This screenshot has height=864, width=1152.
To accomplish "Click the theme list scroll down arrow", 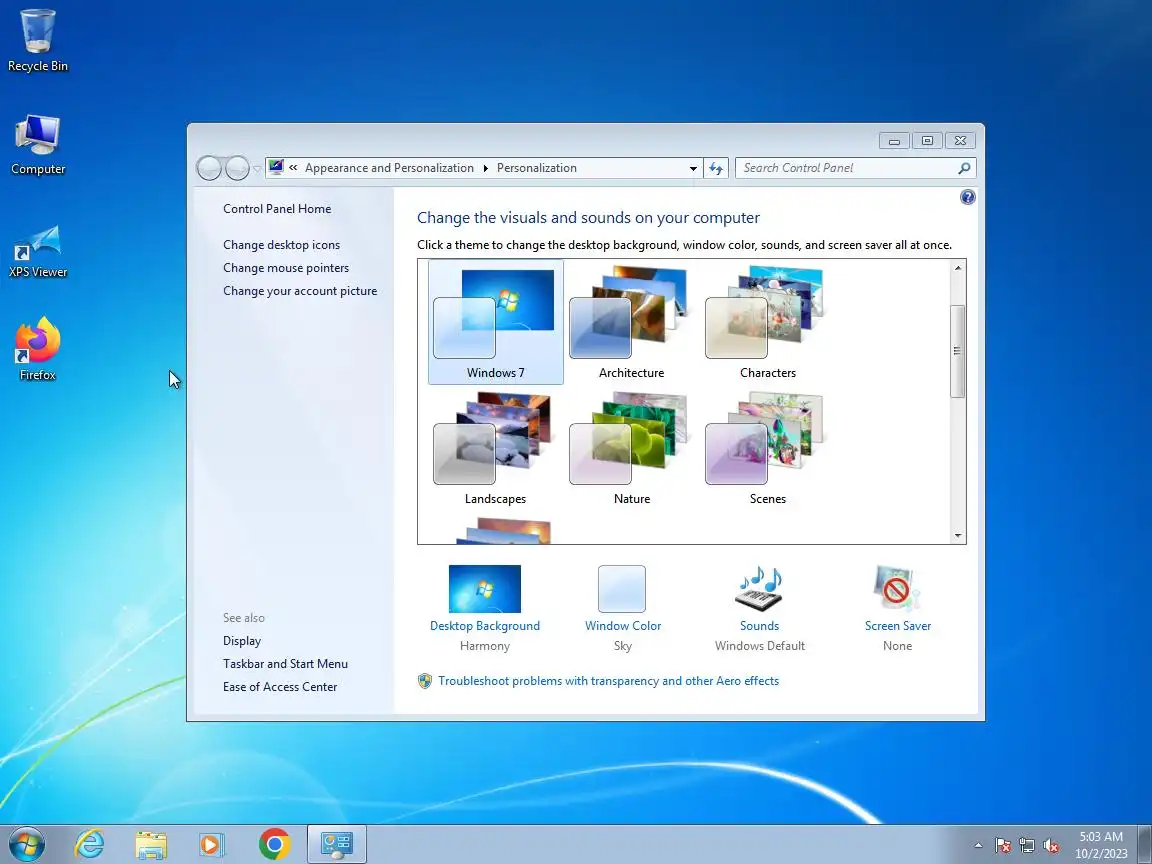I will click(957, 536).
